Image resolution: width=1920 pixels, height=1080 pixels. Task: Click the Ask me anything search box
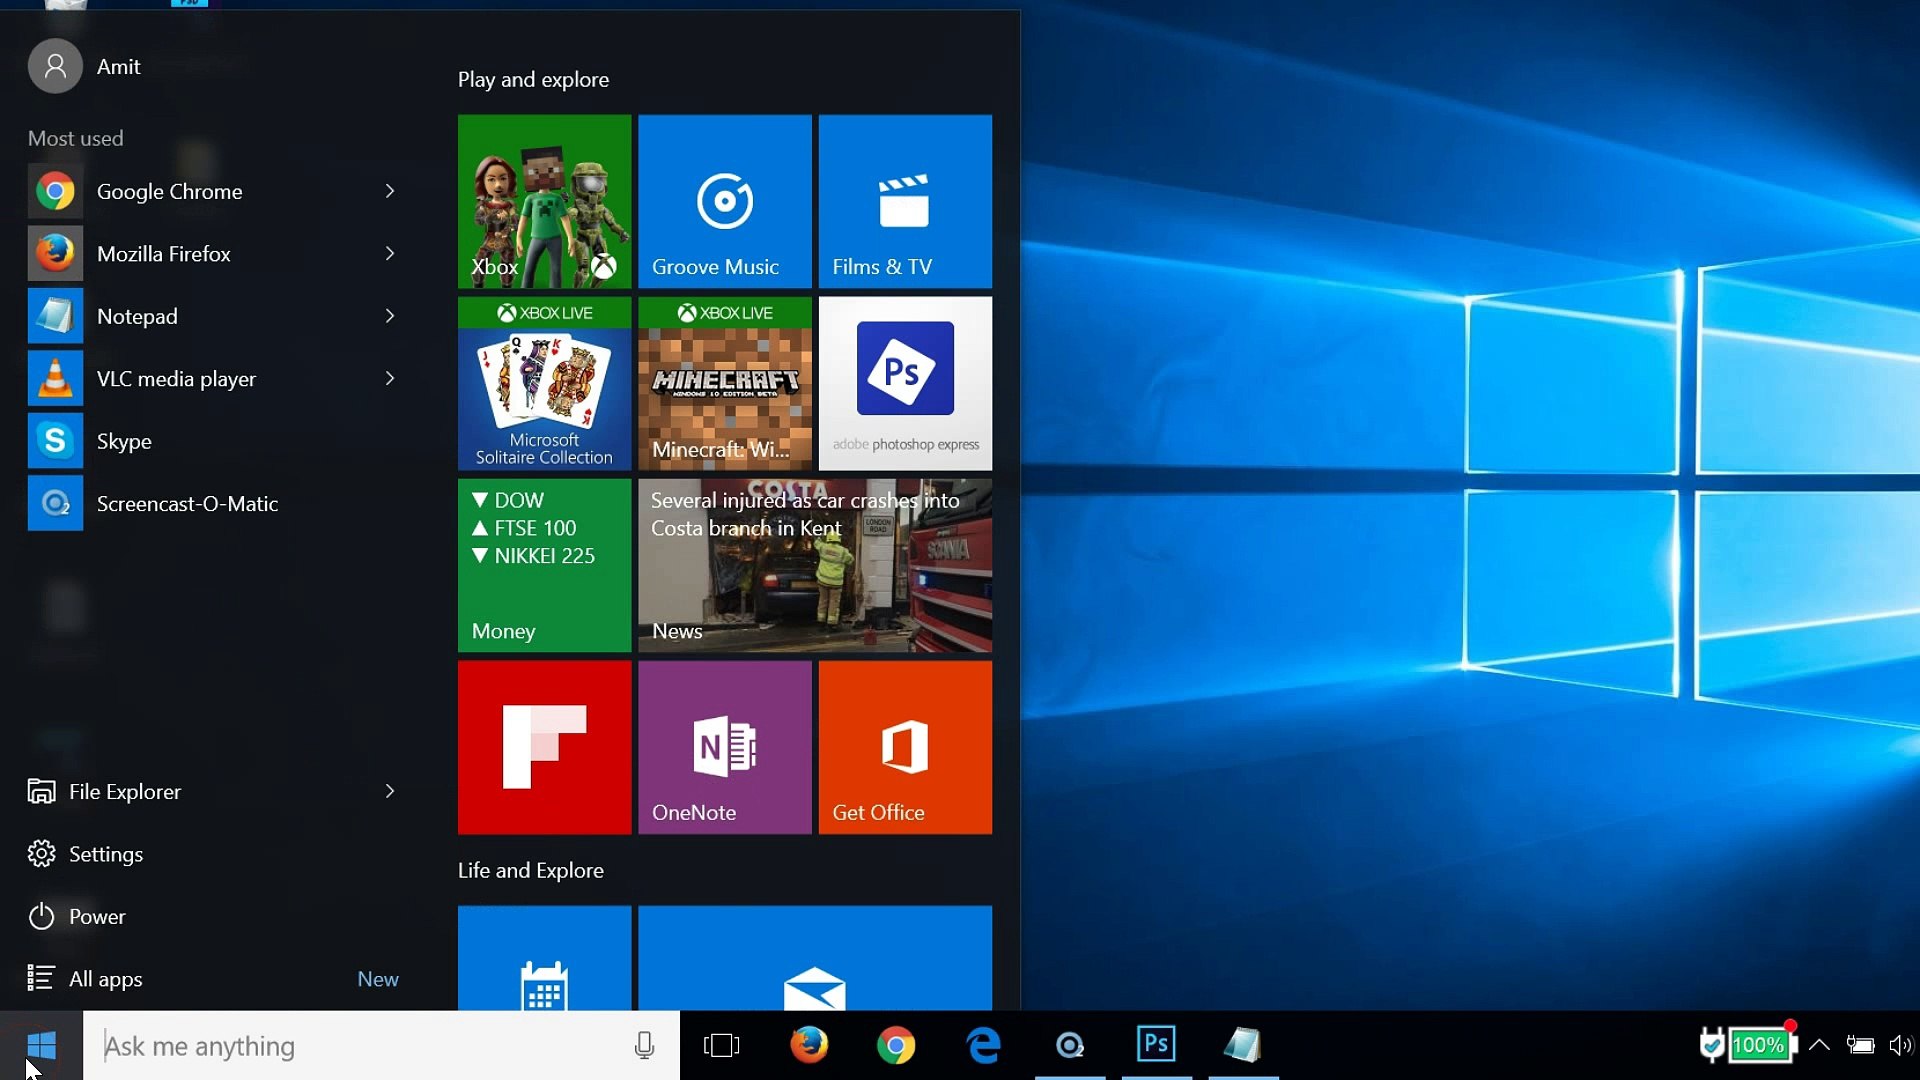point(381,1046)
